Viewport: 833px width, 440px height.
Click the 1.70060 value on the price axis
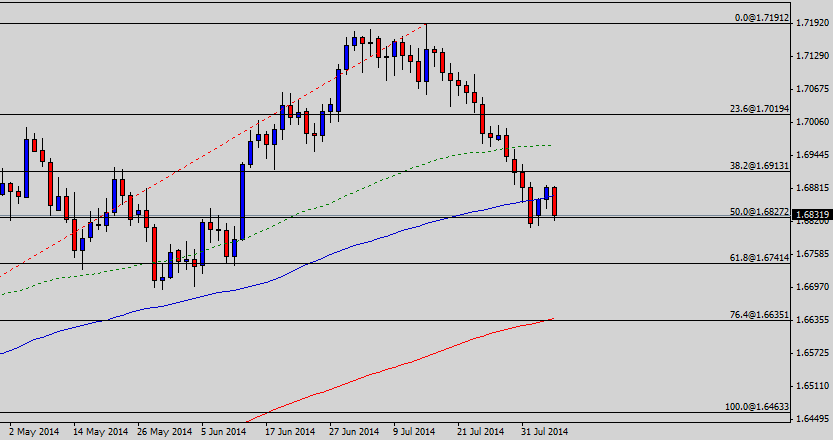click(x=812, y=121)
